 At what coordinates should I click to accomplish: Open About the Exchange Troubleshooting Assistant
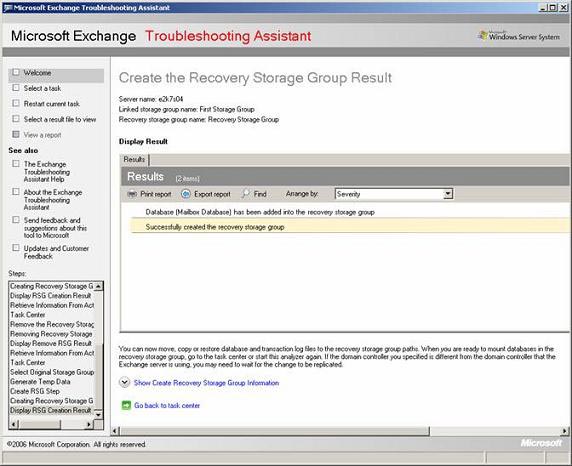tap(53, 200)
